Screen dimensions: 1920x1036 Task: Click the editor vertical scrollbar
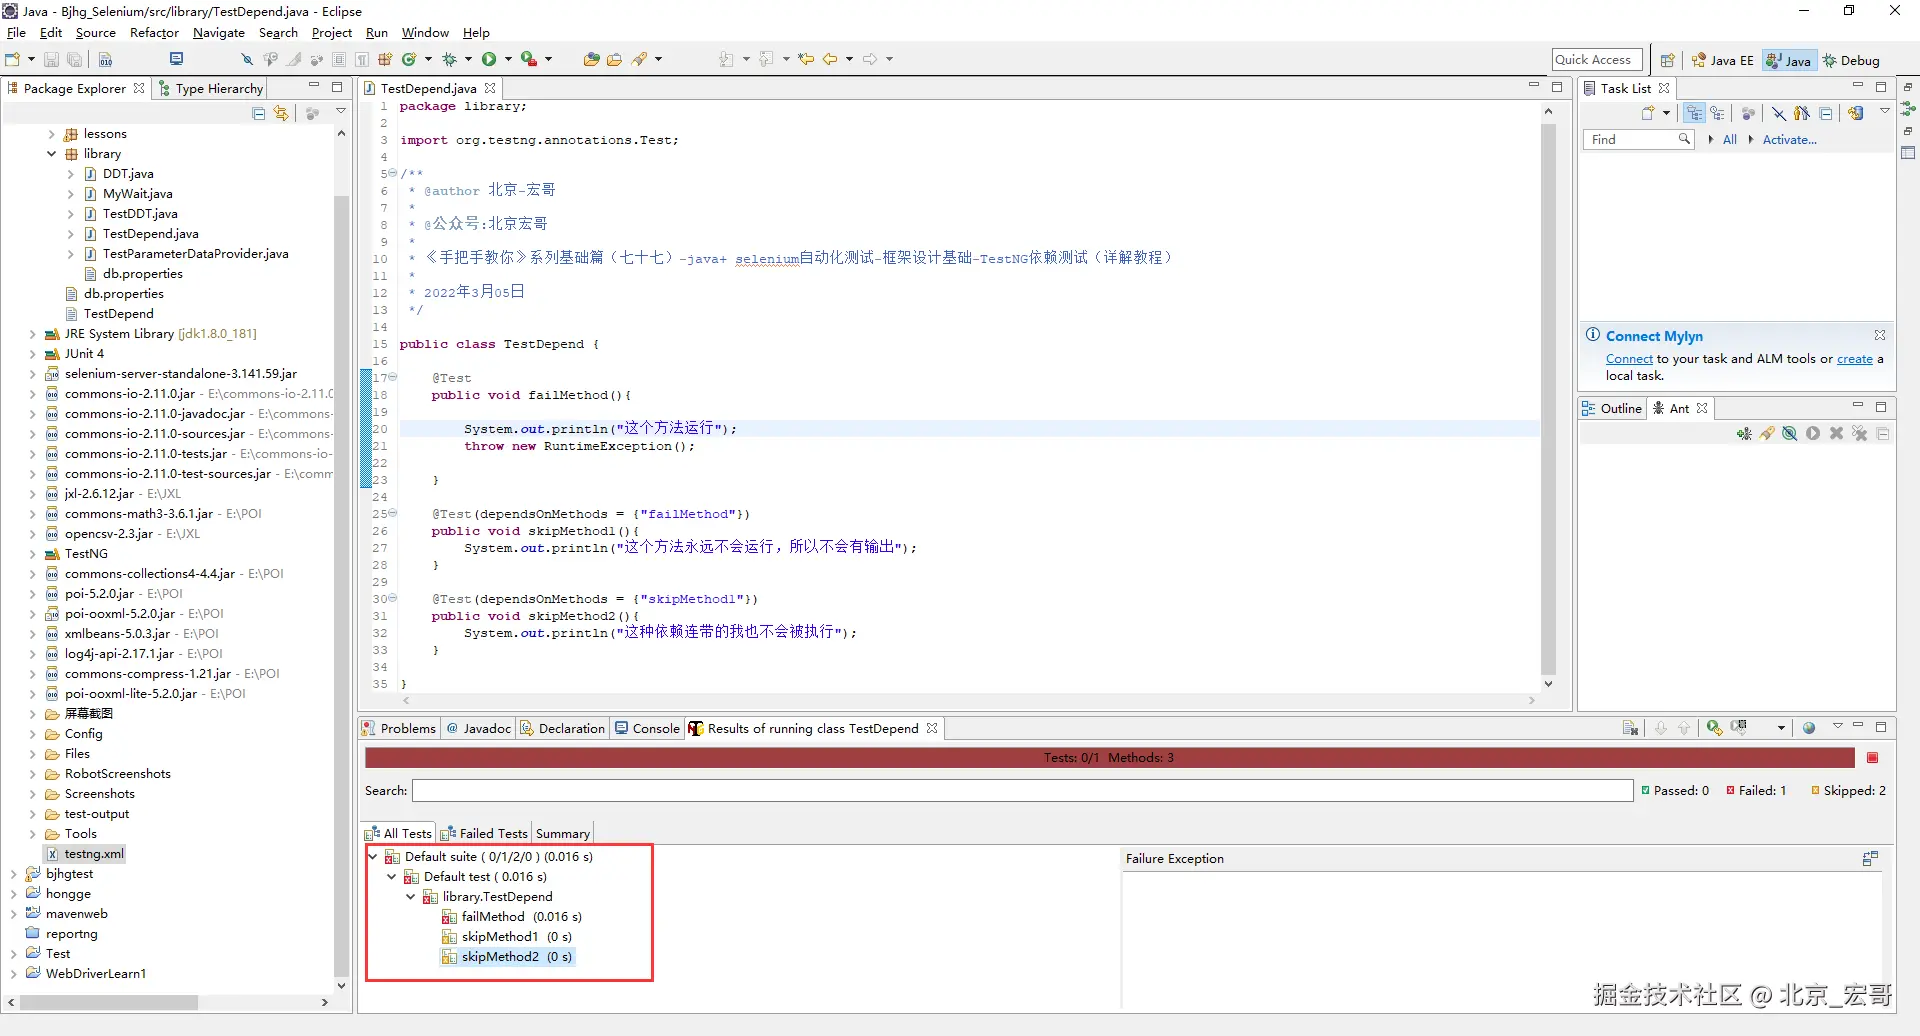click(1548, 400)
